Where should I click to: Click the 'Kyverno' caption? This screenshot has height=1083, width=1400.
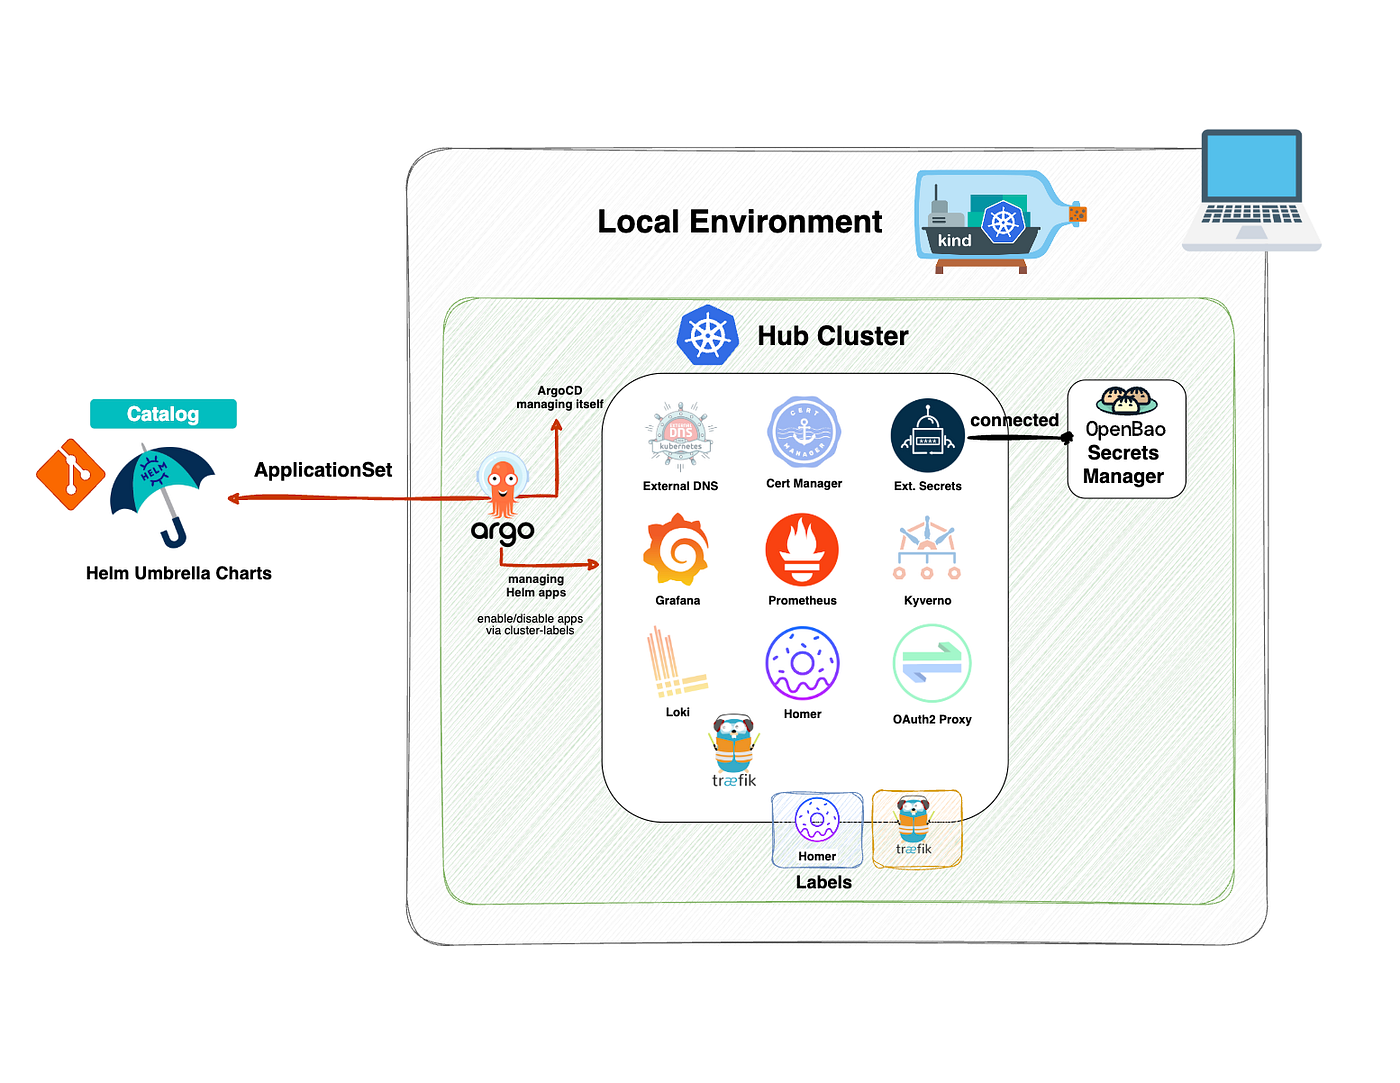point(928,601)
